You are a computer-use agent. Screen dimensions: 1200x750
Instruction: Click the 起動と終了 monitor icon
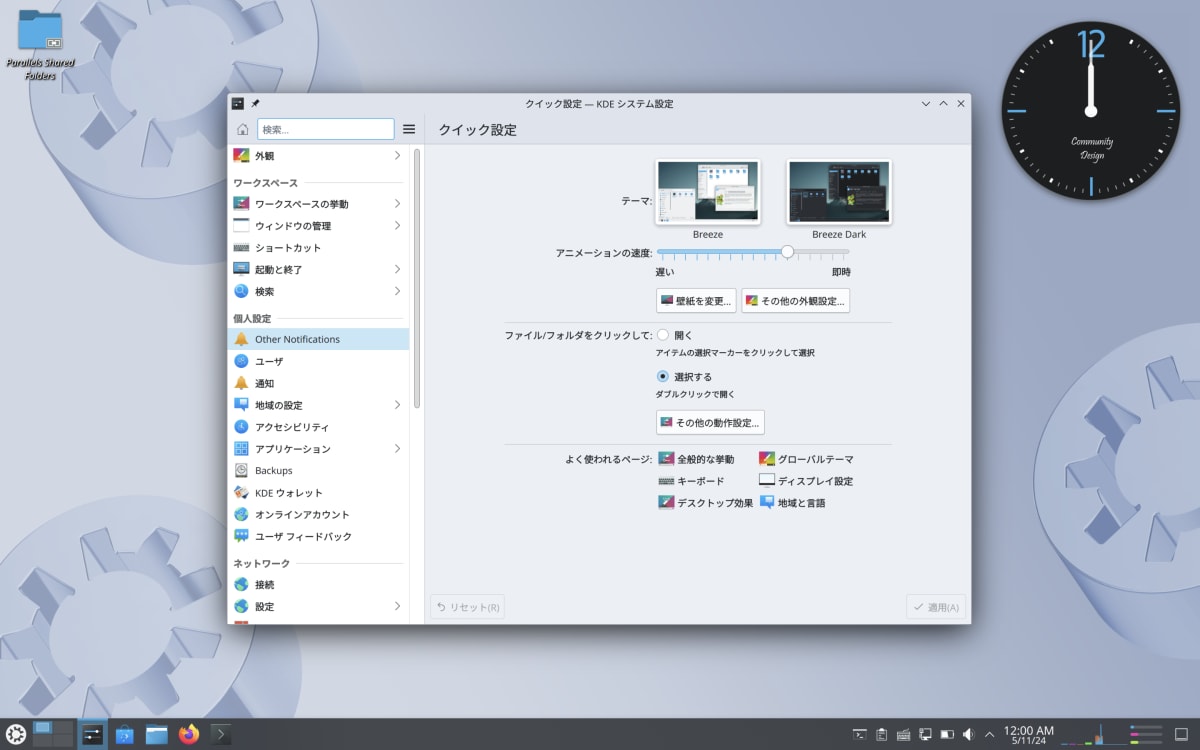tap(241, 270)
